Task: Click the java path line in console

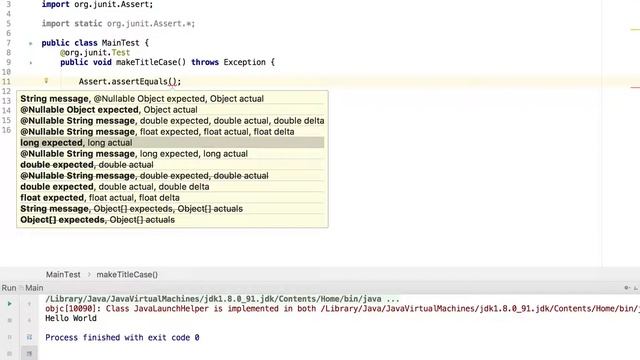Action: pos(222,299)
